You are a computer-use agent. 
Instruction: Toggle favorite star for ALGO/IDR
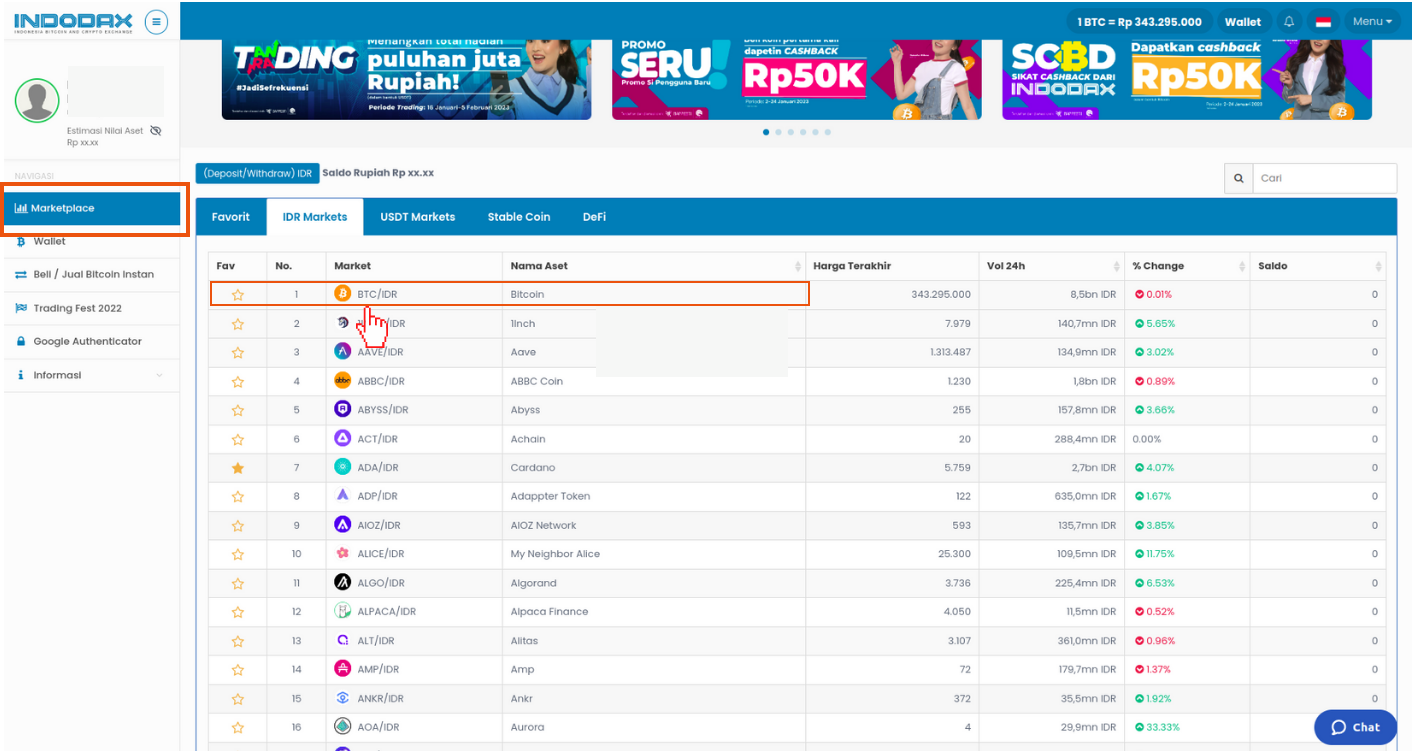coord(238,584)
